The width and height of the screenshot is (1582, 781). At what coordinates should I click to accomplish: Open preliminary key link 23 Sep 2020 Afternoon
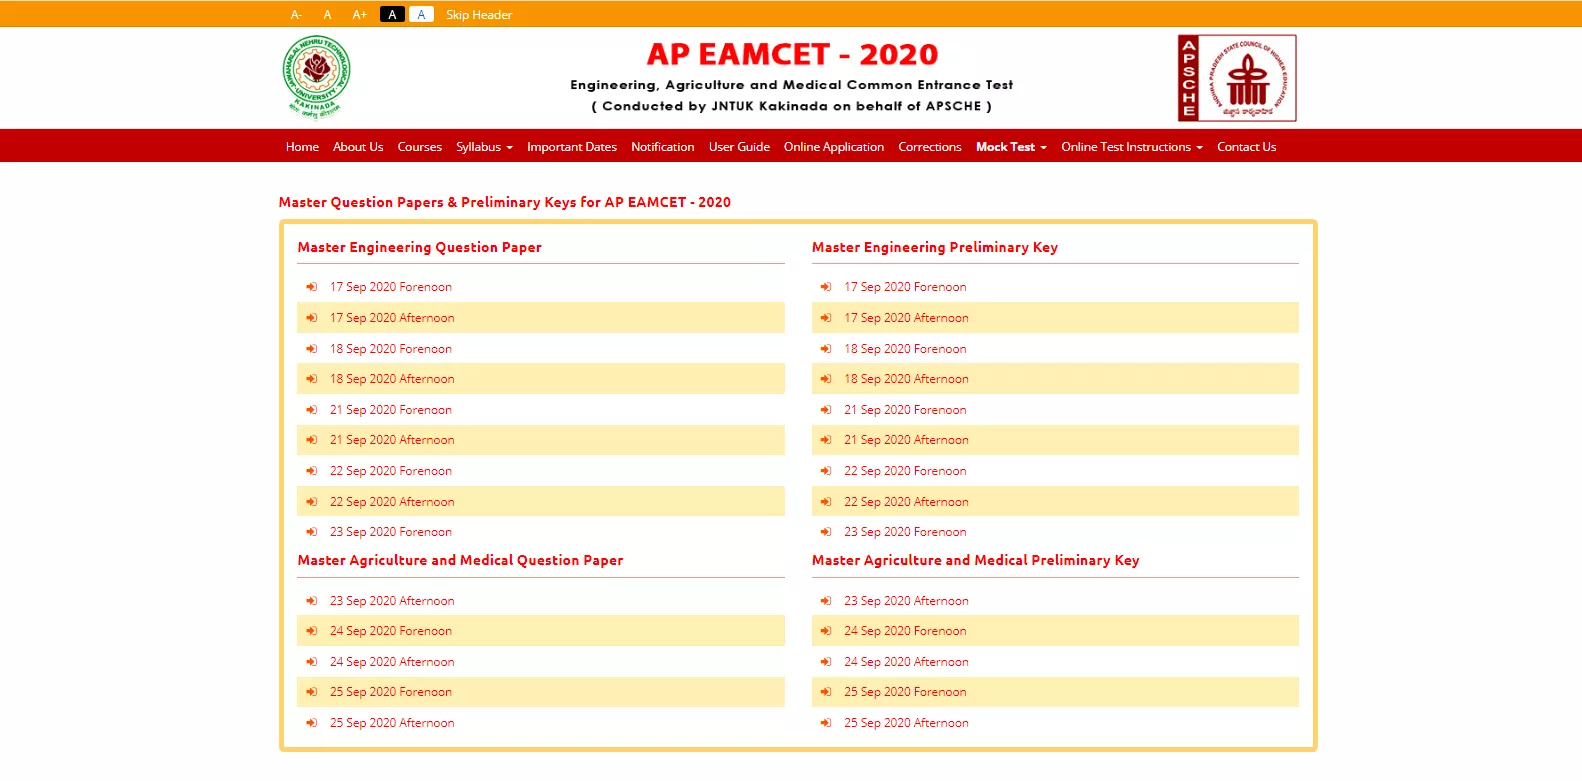pos(906,601)
